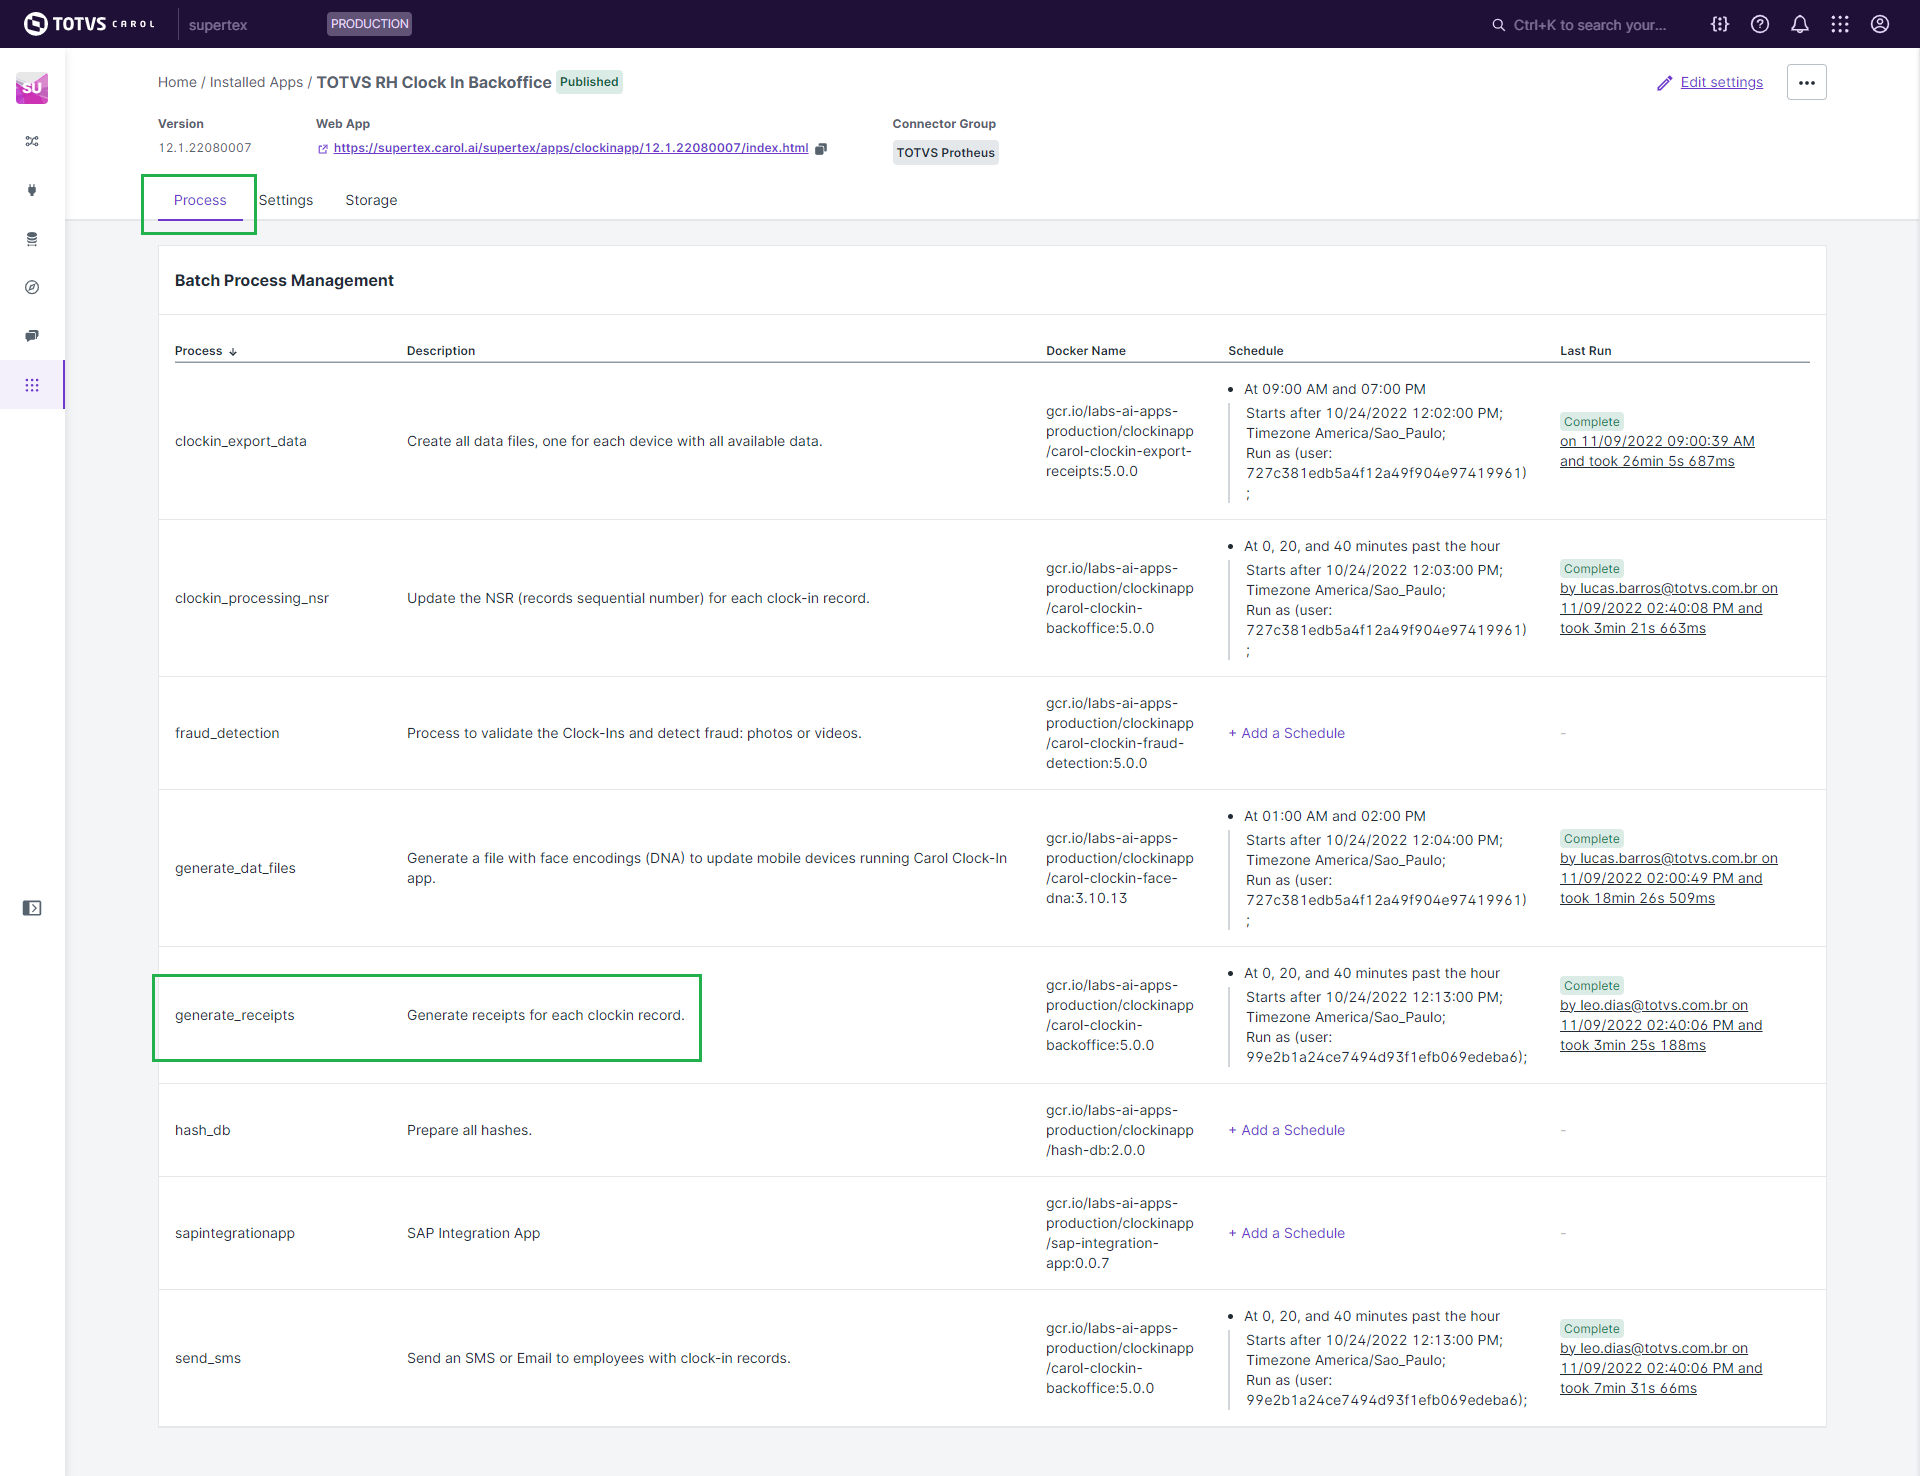Open the help question mark icon
The width and height of the screenshot is (1920, 1476).
(1759, 24)
